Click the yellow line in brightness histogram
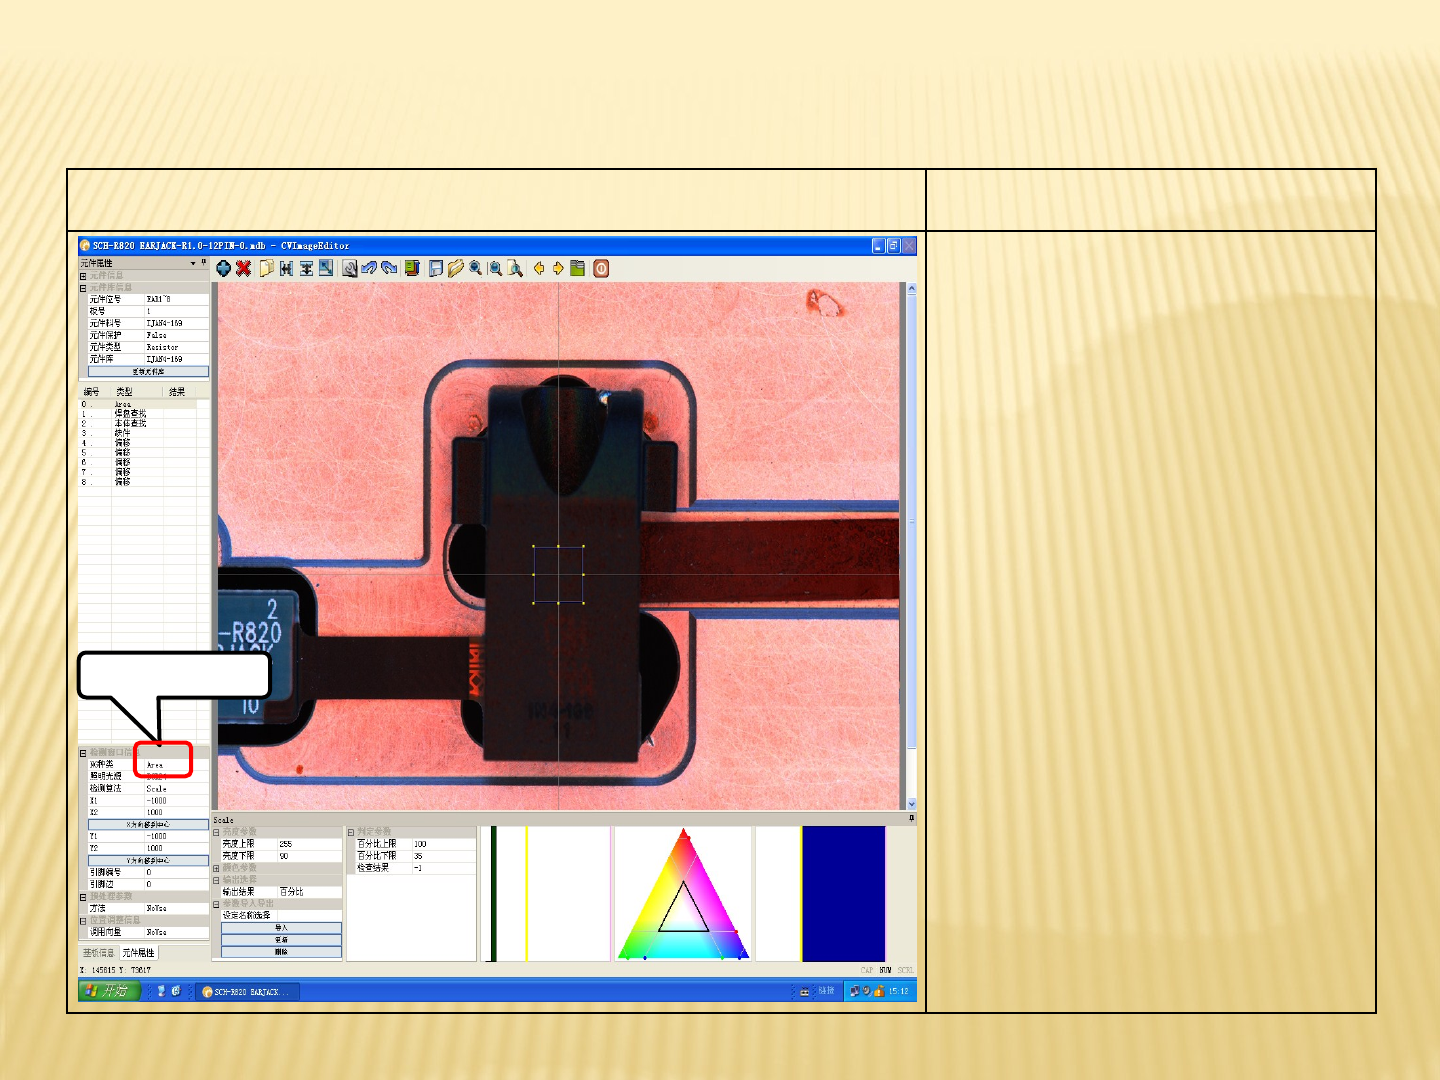1440x1080 pixels. click(526, 894)
